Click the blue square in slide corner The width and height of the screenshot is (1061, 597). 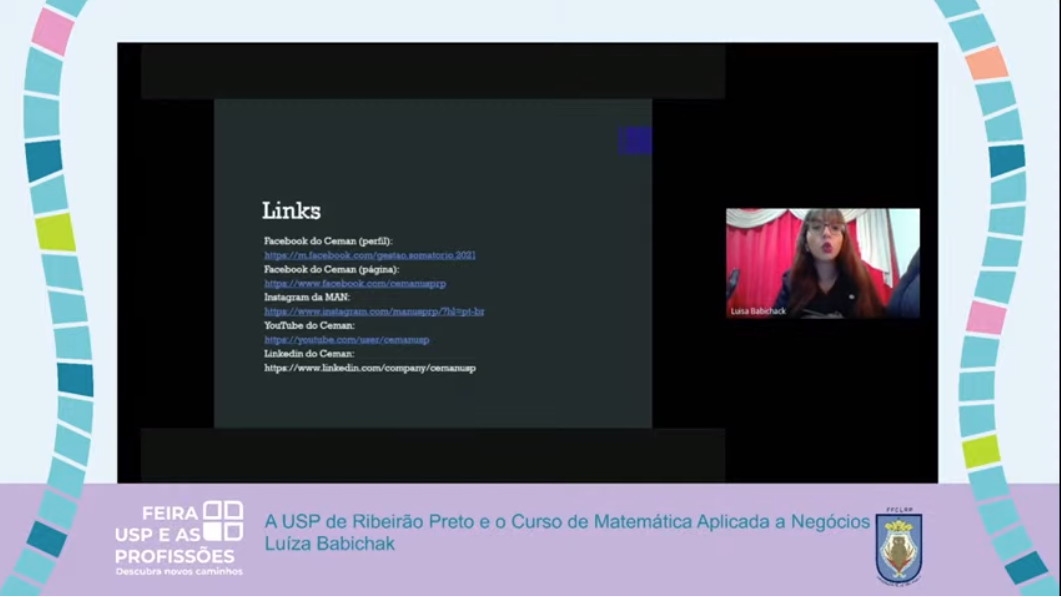click(635, 141)
